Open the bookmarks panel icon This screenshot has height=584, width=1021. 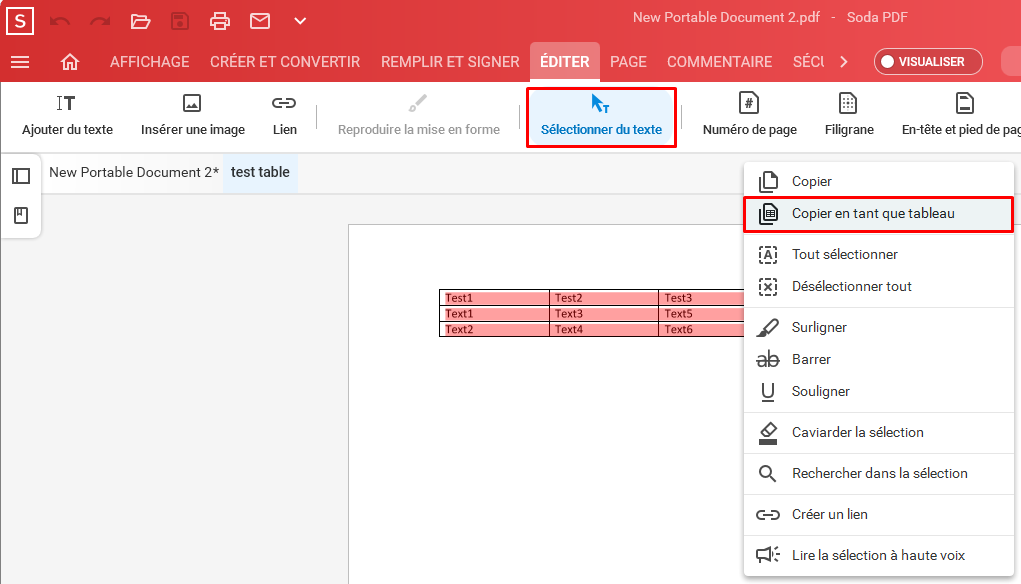click(21, 213)
